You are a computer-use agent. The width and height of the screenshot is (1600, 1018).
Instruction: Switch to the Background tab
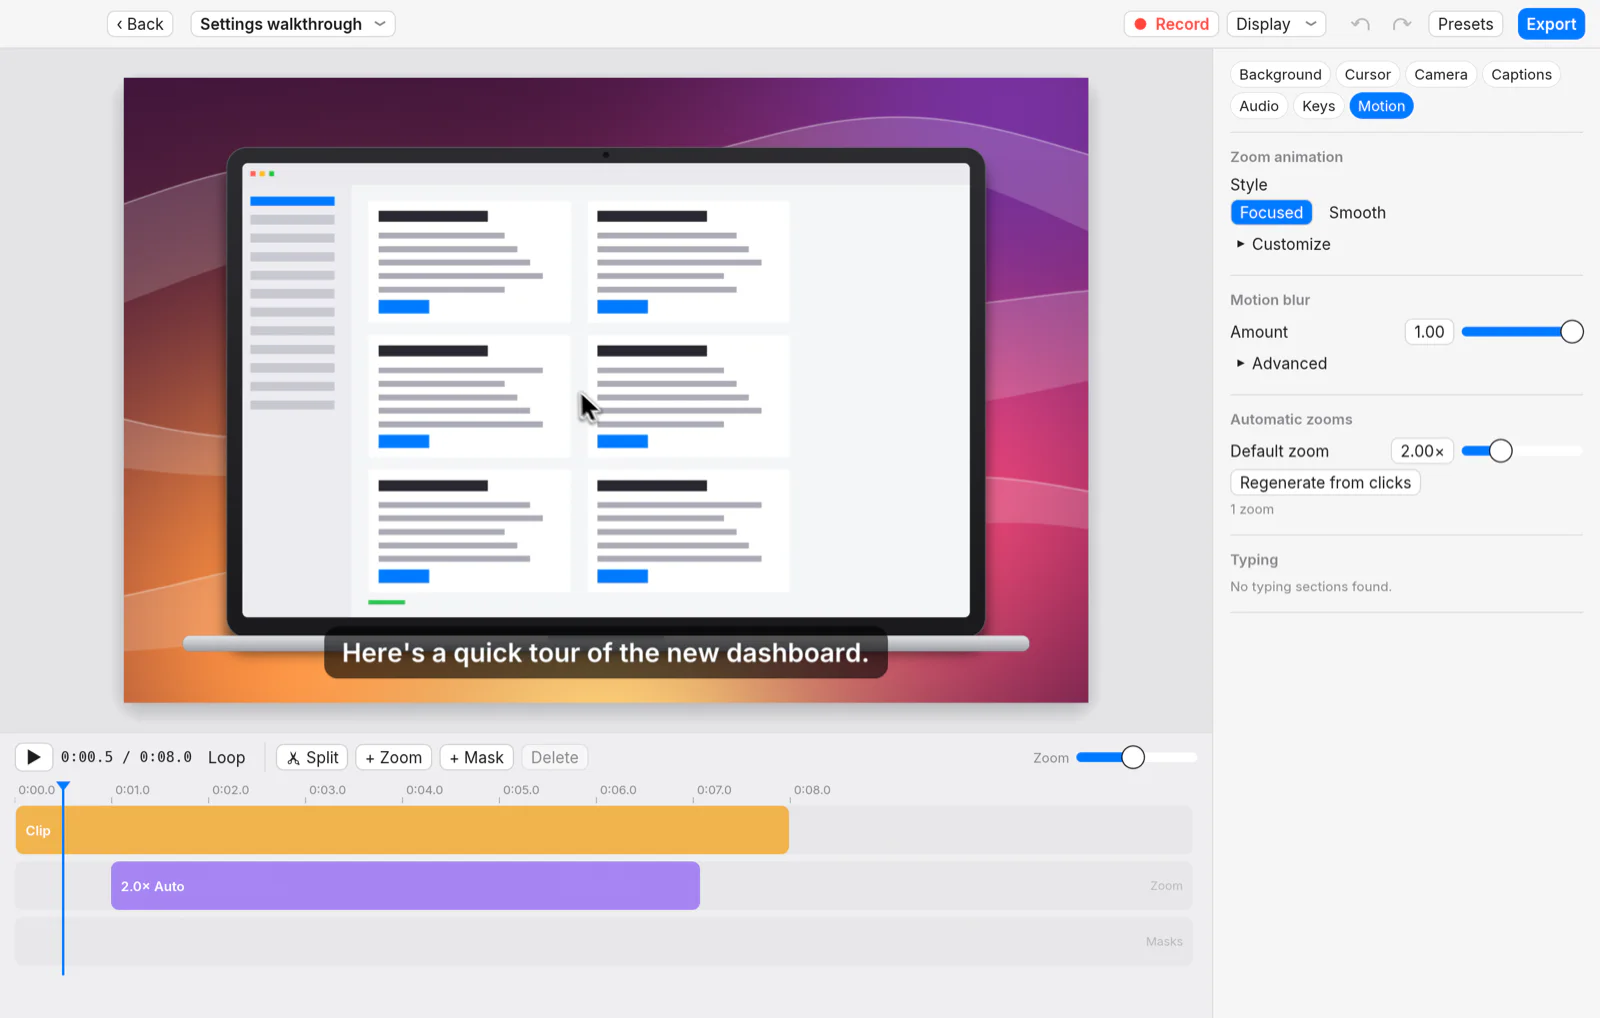coord(1280,74)
